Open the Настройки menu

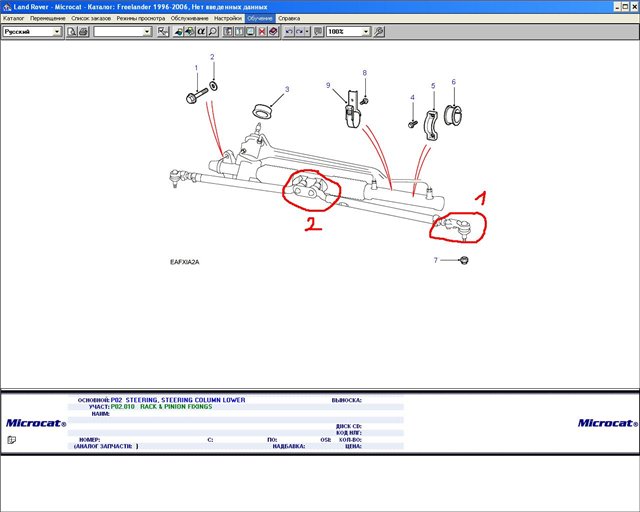tap(228, 18)
